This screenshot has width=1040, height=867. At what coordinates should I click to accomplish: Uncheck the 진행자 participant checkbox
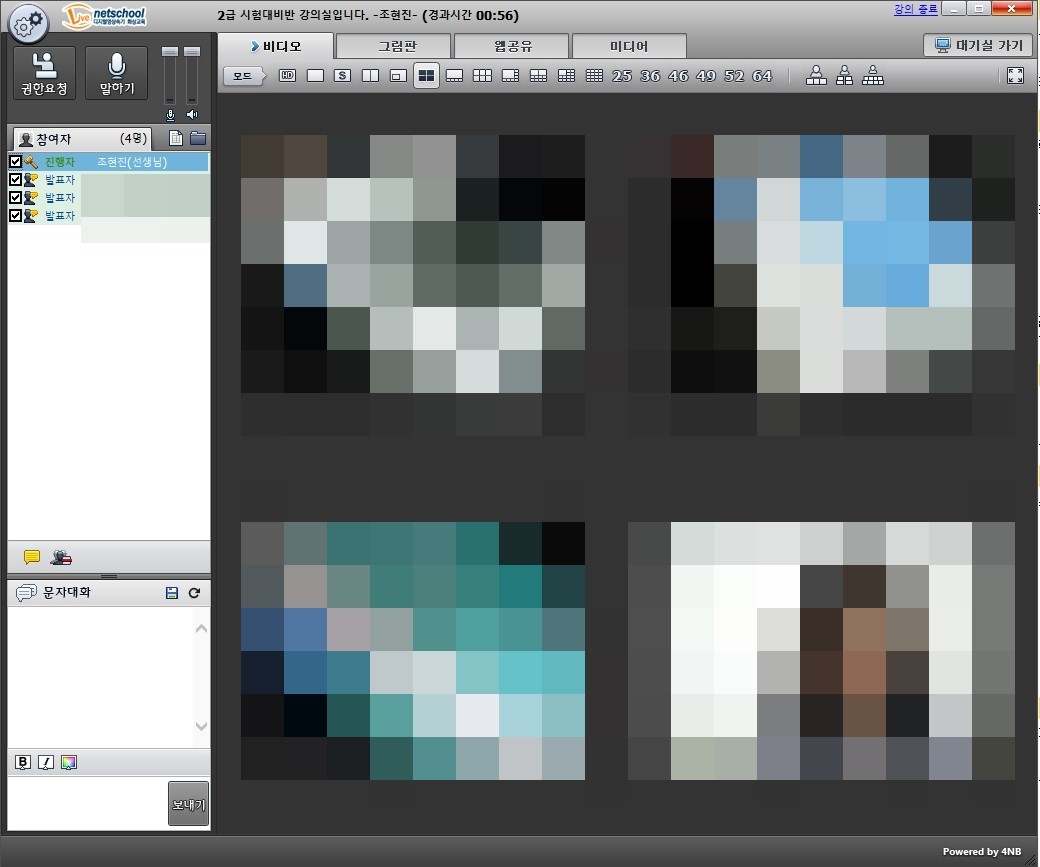click(x=15, y=162)
